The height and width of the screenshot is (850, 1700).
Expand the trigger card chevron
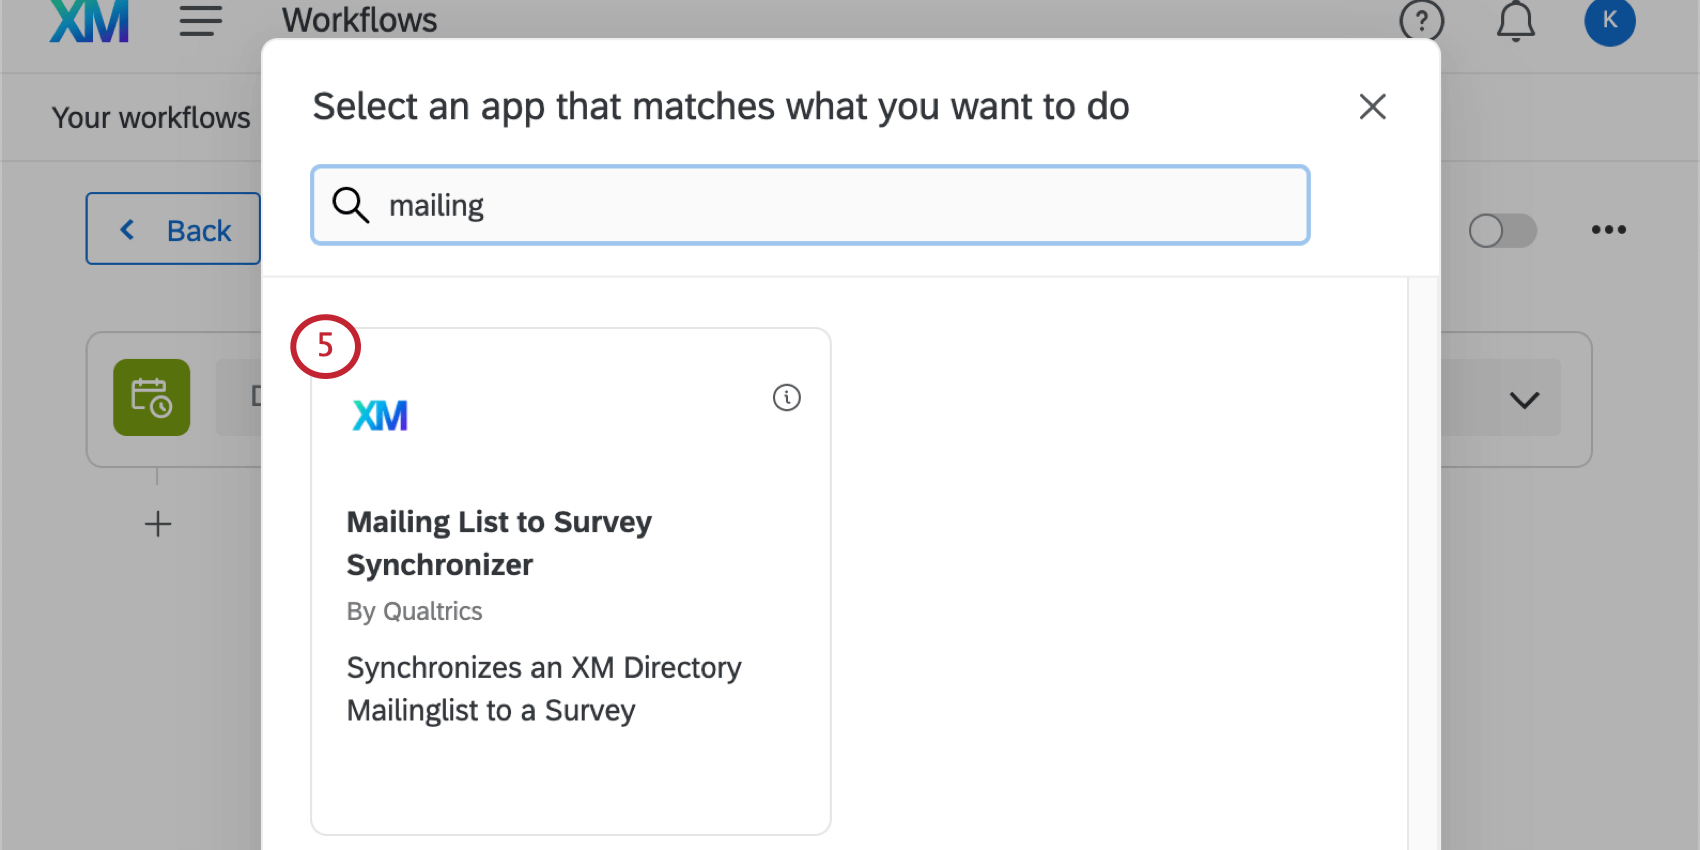click(1524, 400)
